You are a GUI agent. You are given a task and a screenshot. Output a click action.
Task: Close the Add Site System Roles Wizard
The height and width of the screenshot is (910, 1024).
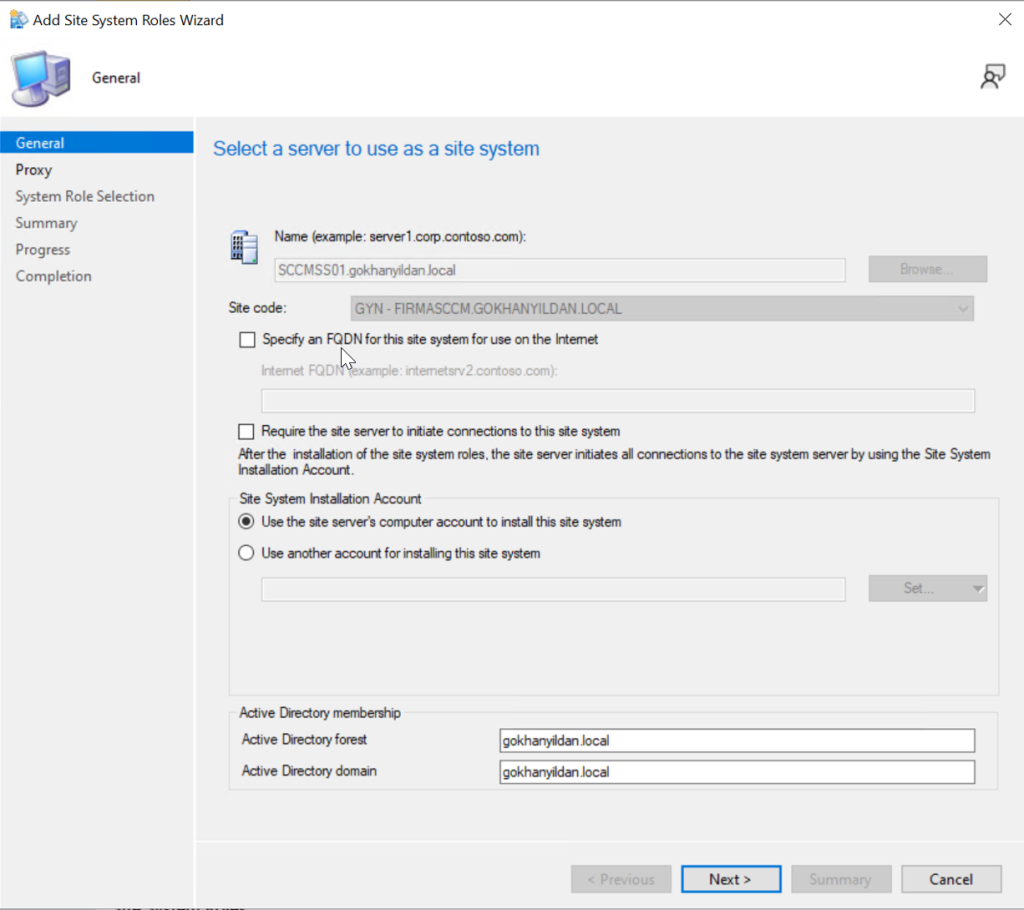(1005, 20)
